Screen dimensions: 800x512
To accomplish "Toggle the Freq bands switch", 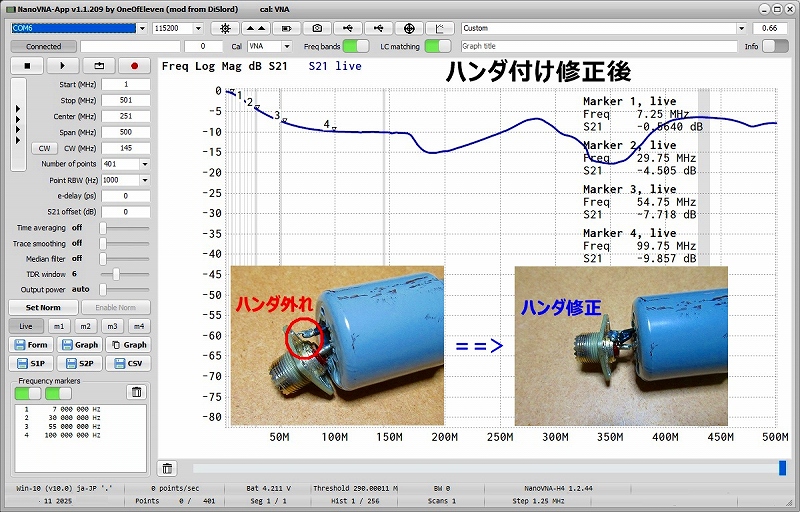I will (355, 46).
